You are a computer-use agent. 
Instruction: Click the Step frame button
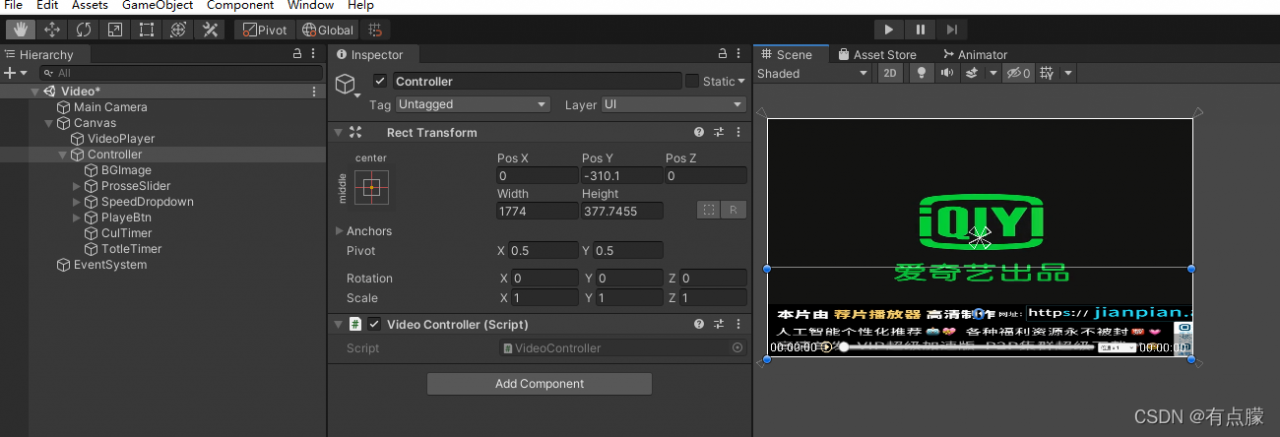952,30
